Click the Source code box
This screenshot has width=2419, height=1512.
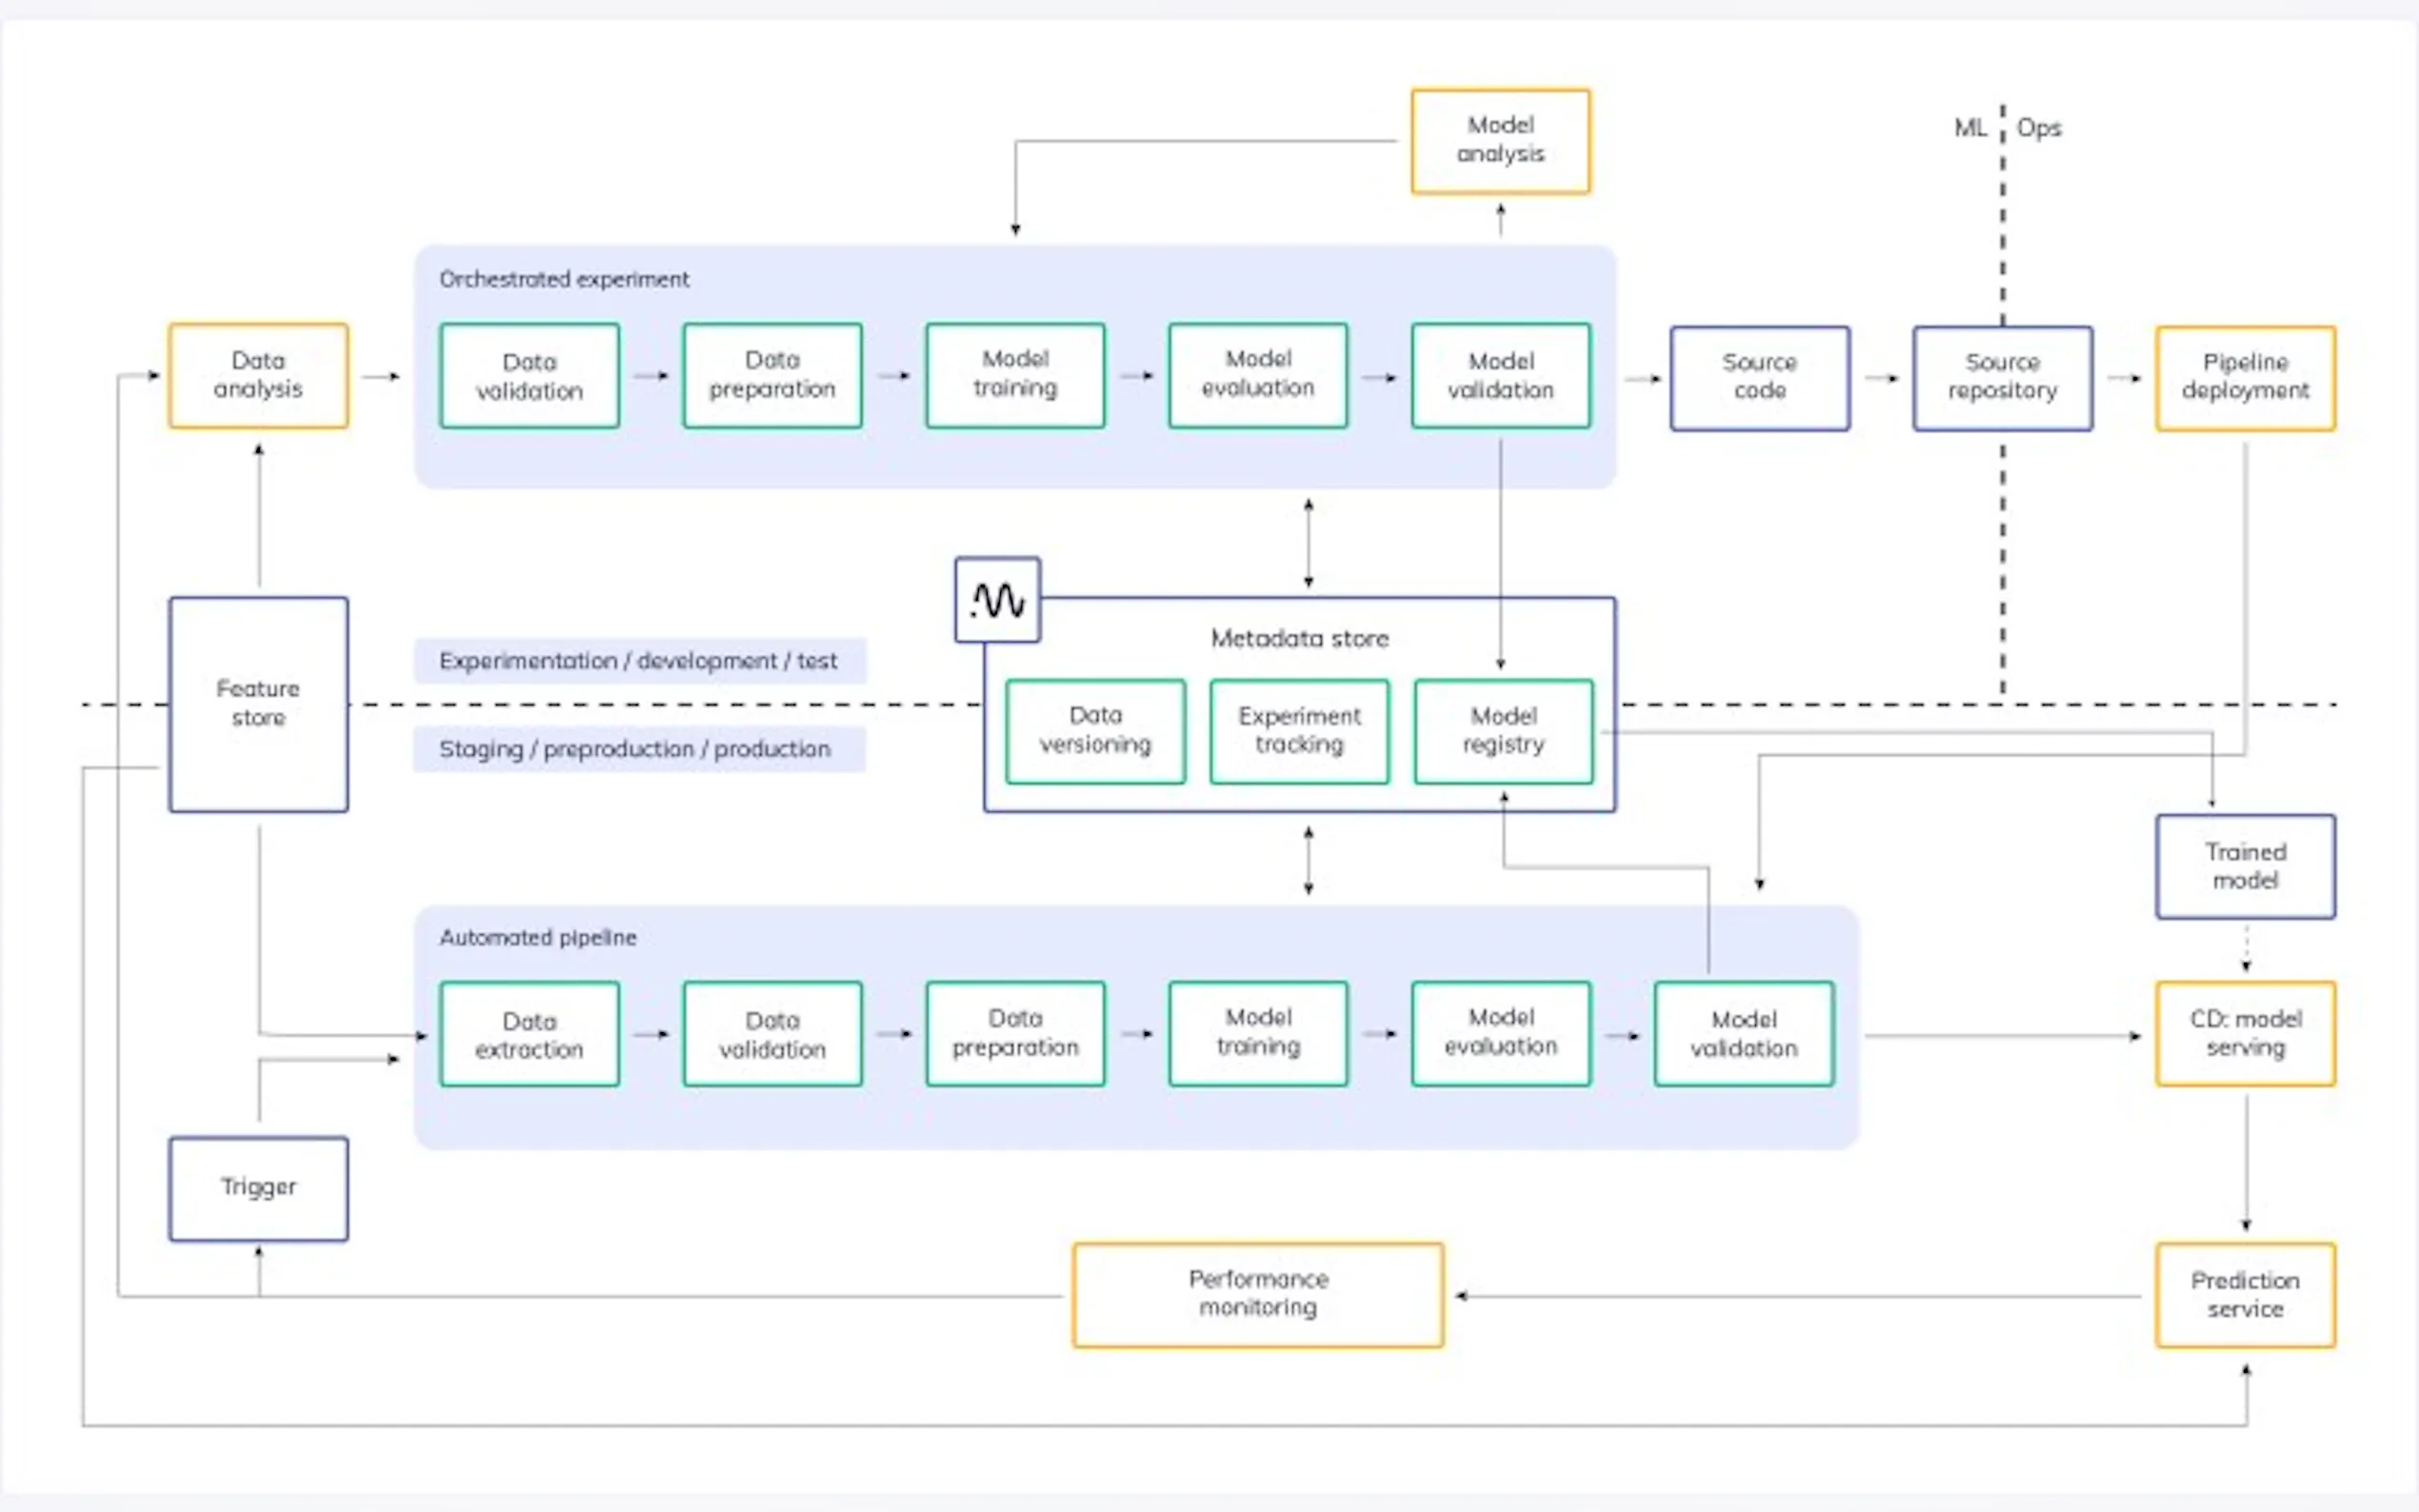pyautogui.click(x=1759, y=378)
